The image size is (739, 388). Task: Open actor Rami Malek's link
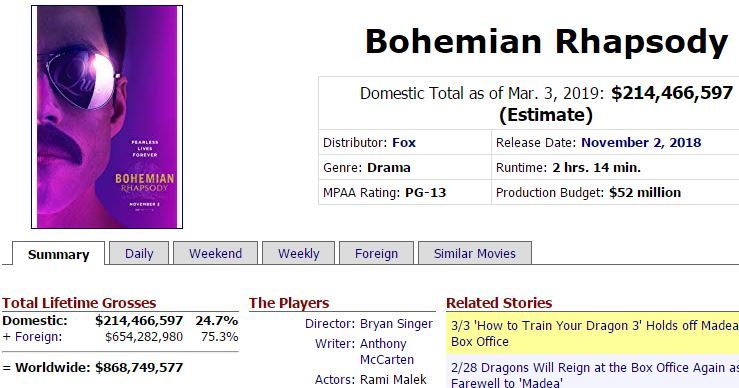(x=393, y=380)
